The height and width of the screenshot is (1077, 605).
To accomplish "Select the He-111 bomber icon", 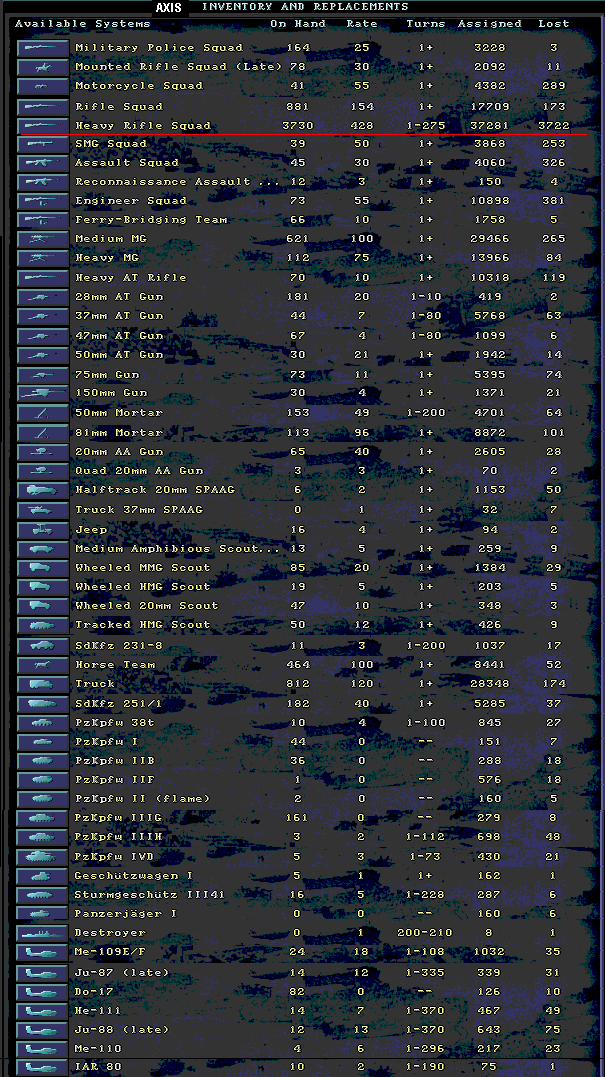I will pyautogui.click(x=43, y=1011).
